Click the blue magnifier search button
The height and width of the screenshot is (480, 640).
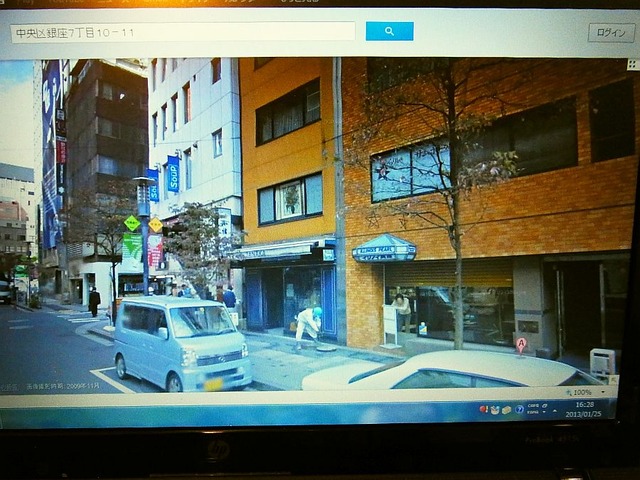tap(389, 31)
